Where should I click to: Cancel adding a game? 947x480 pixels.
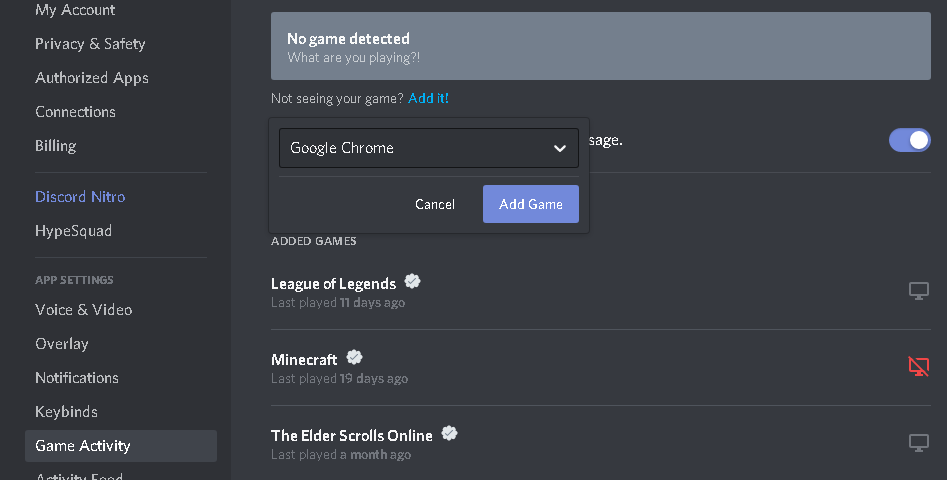click(x=435, y=204)
